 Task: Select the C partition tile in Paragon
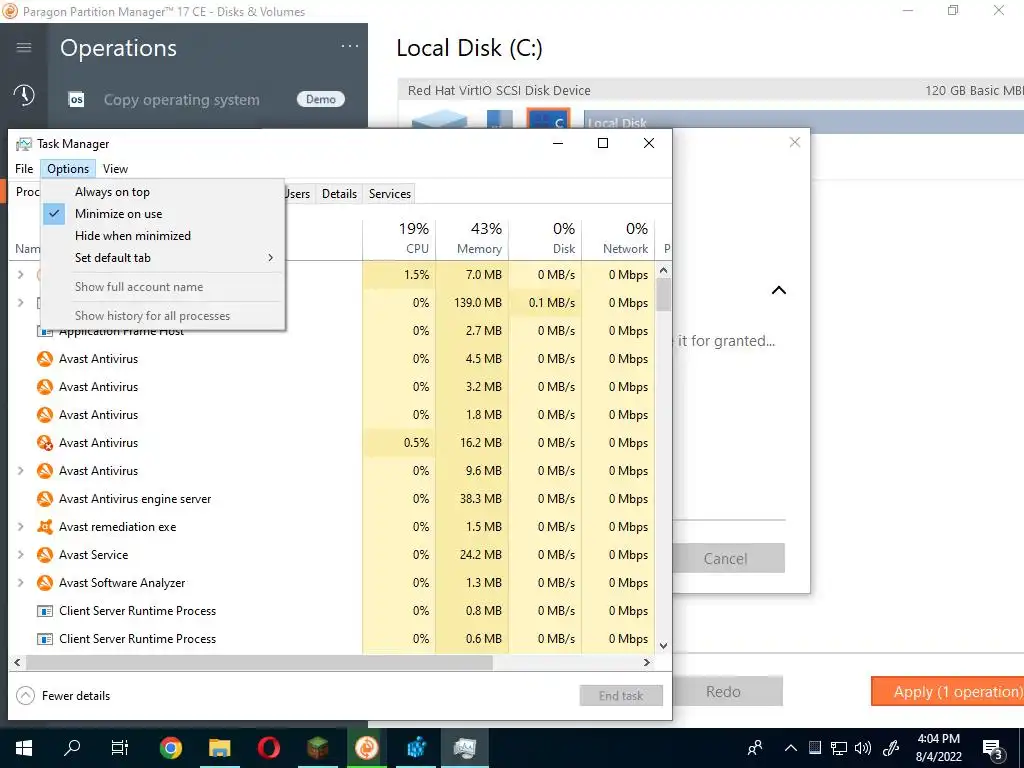549,119
